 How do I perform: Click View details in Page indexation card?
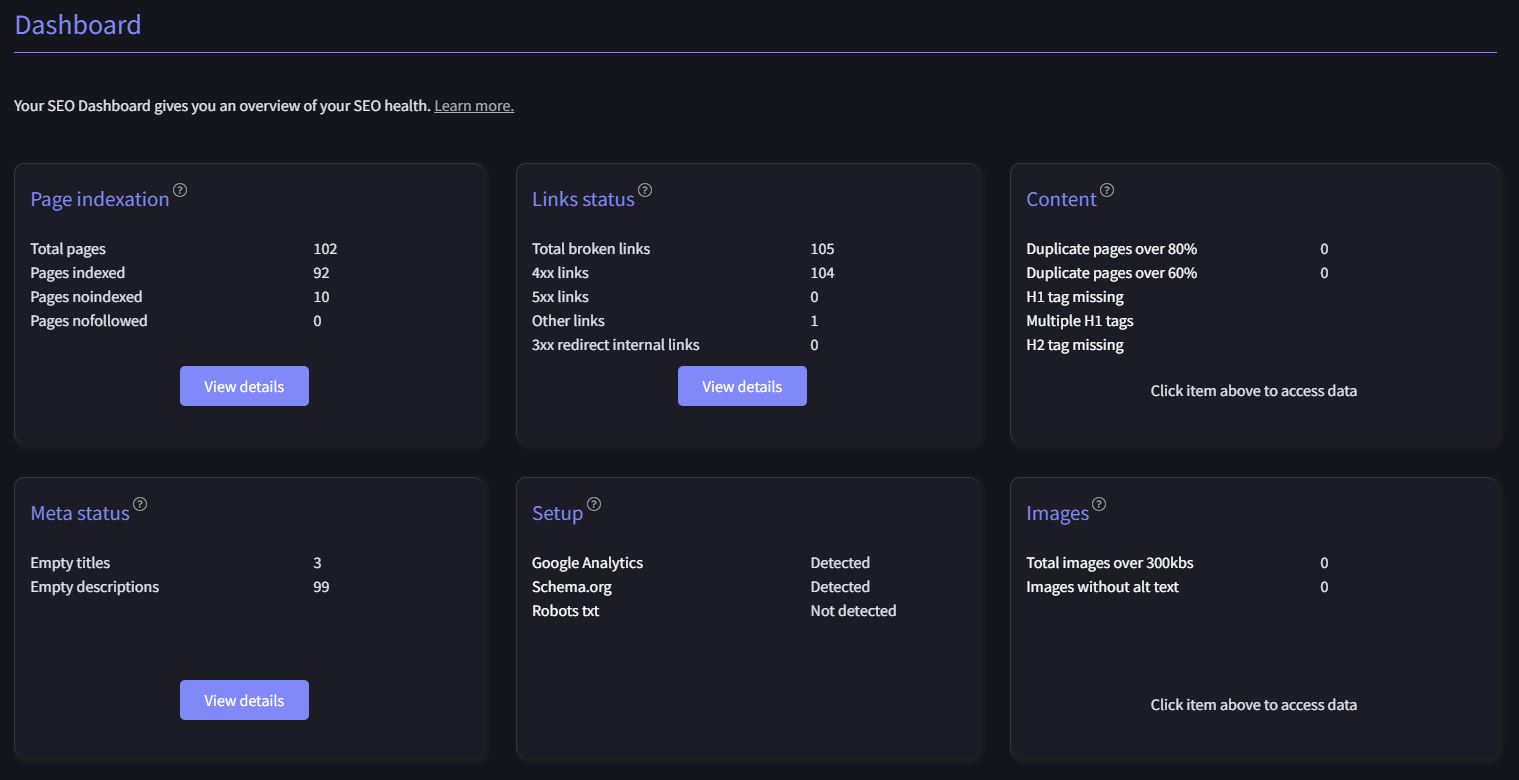[244, 386]
